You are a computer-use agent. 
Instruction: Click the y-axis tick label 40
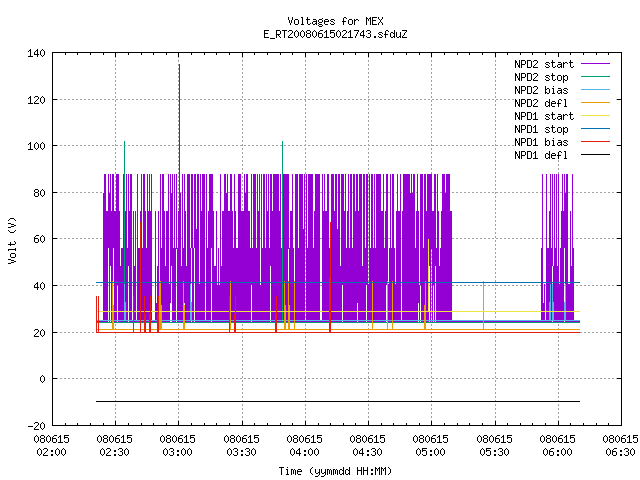[40, 286]
